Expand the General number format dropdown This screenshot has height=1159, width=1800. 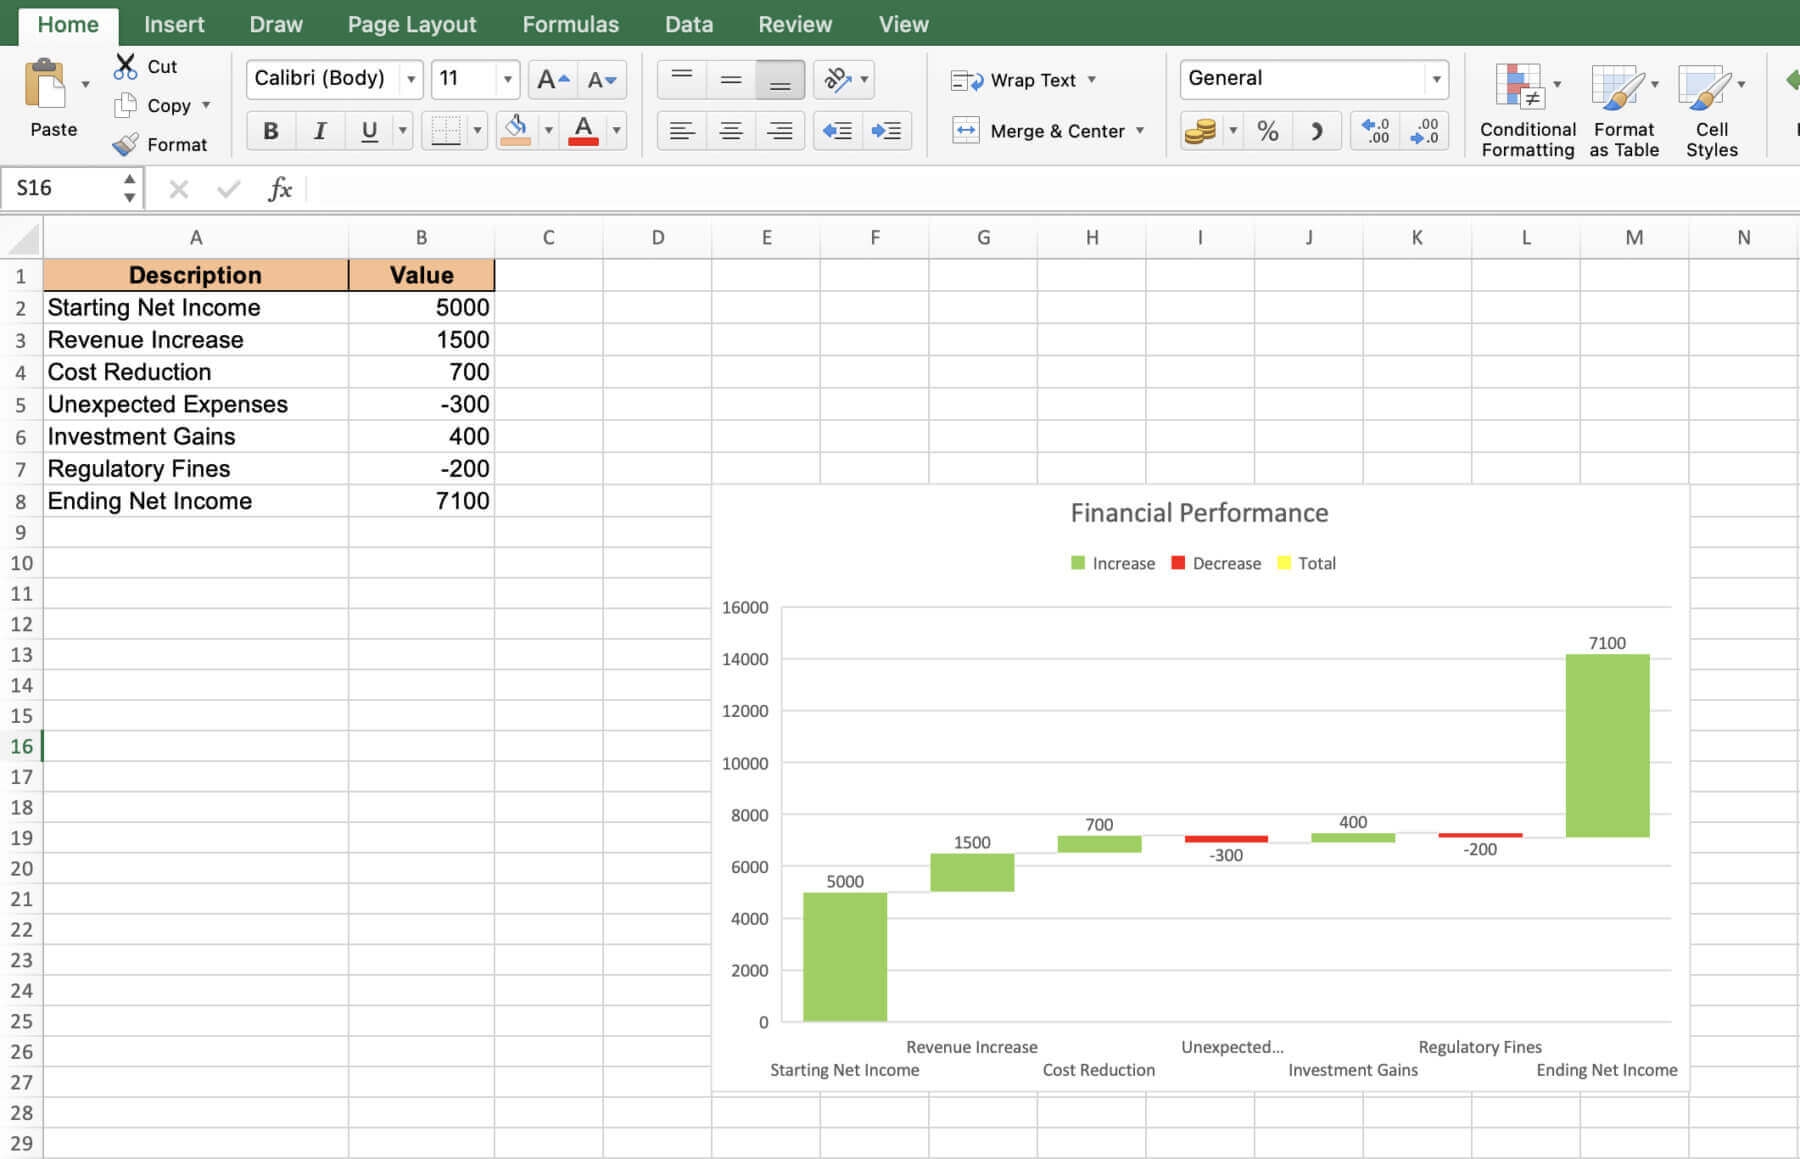tap(1436, 79)
